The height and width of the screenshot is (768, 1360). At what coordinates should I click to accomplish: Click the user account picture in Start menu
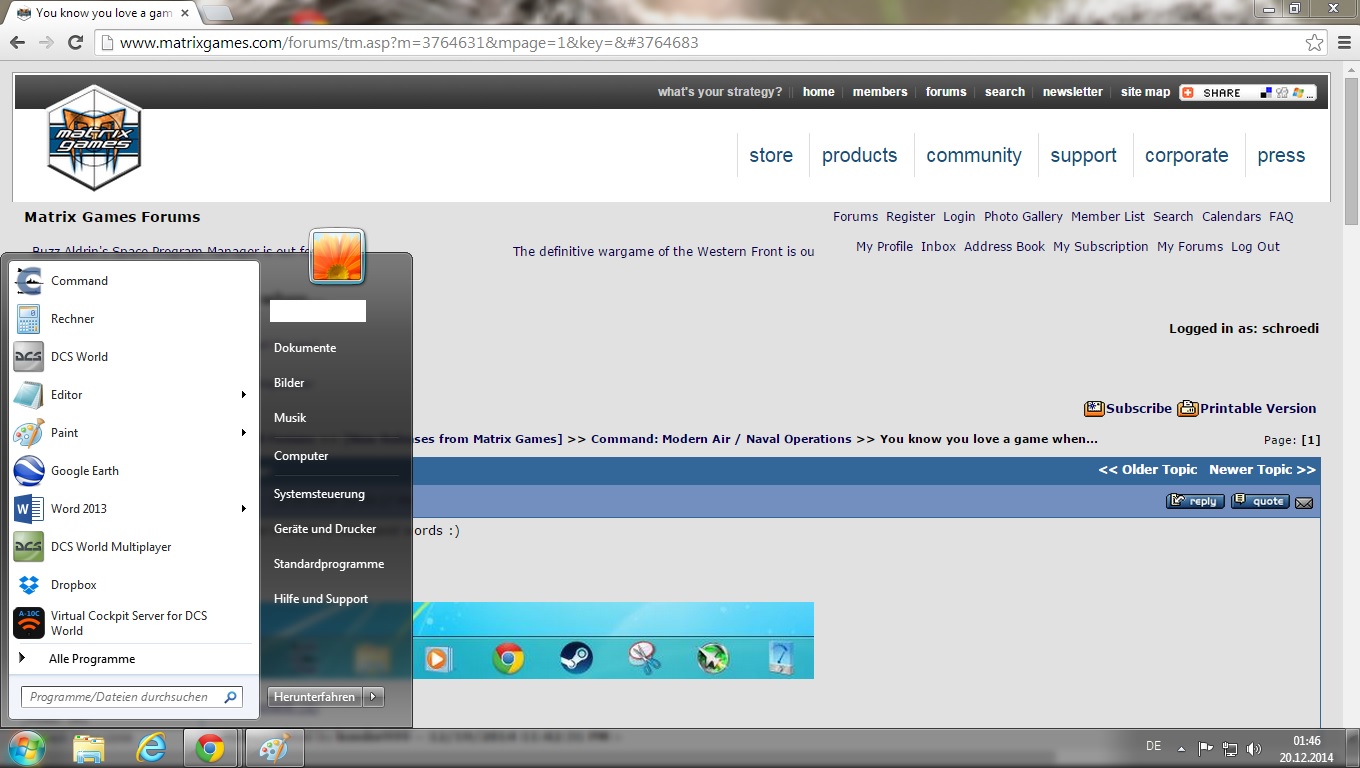[x=337, y=256]
